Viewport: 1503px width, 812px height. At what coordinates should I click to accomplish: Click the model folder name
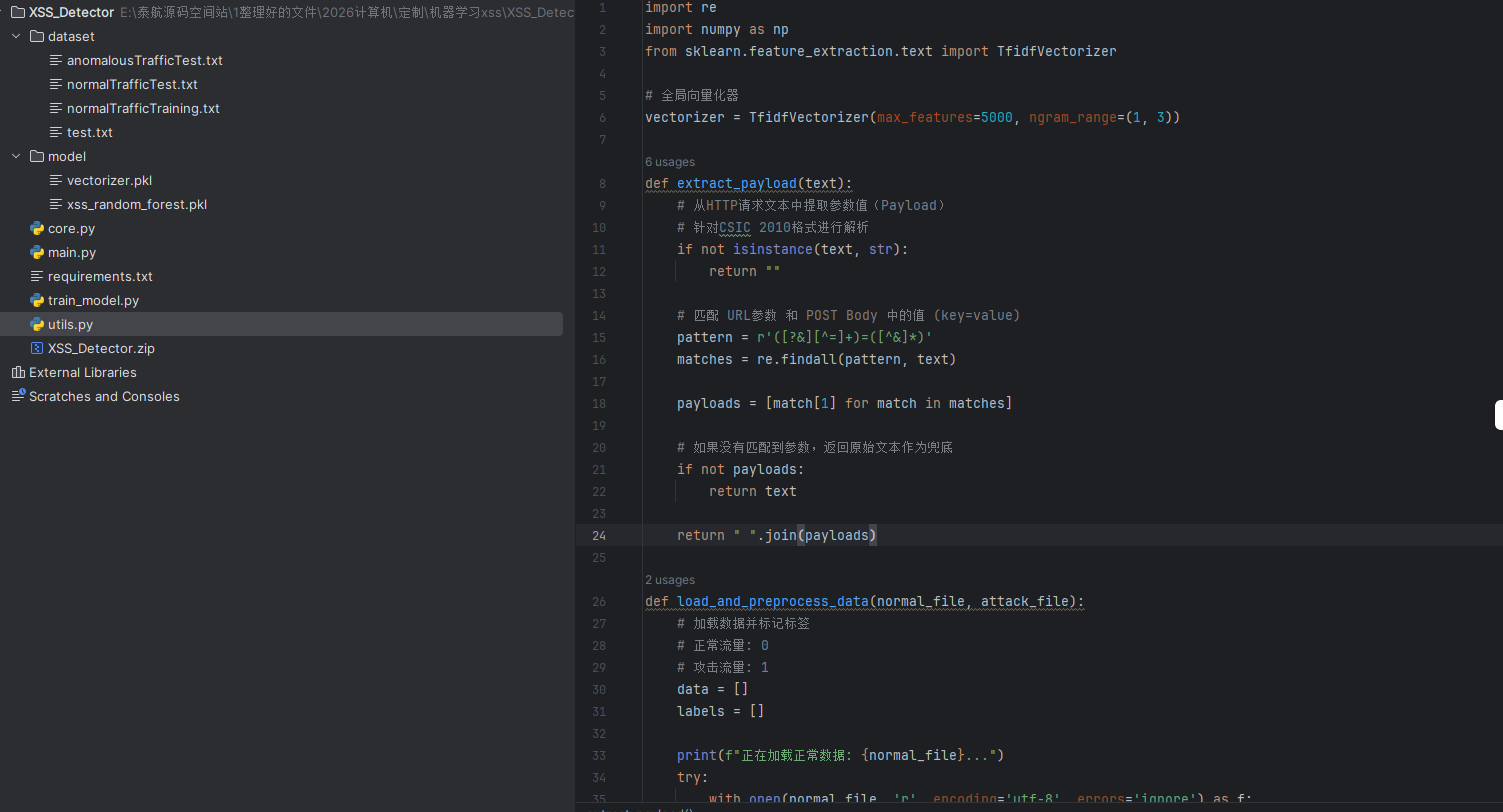[x=67, y=156]
